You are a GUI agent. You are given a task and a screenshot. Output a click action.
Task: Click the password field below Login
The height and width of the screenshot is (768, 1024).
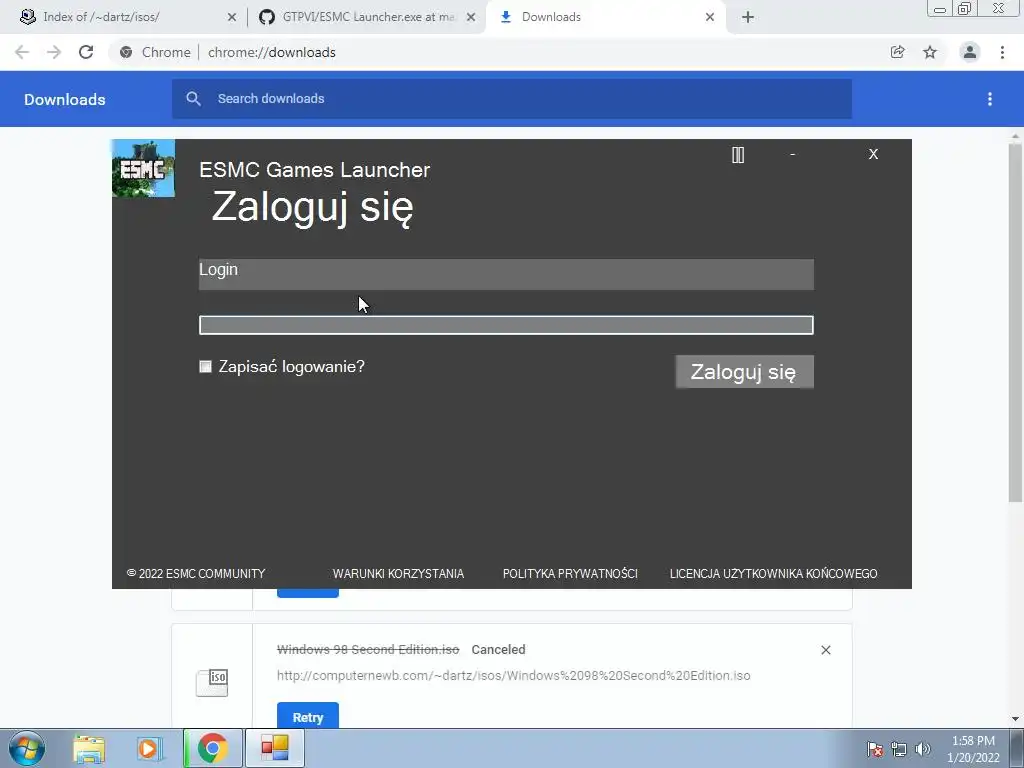point(506,325)
